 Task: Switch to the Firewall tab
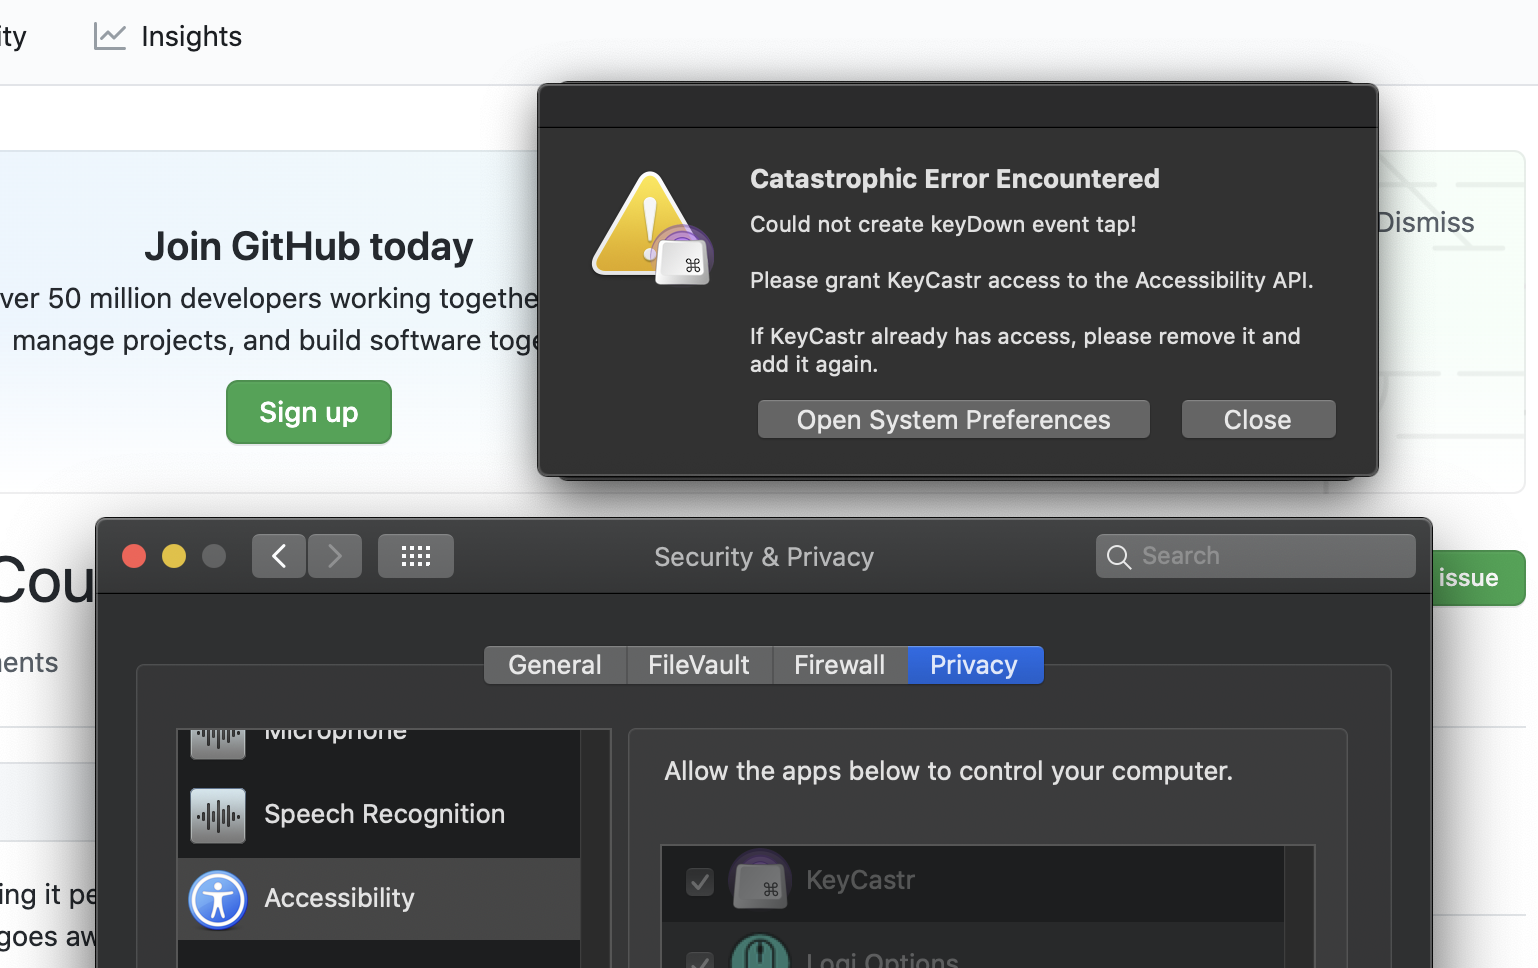(840, 665)
